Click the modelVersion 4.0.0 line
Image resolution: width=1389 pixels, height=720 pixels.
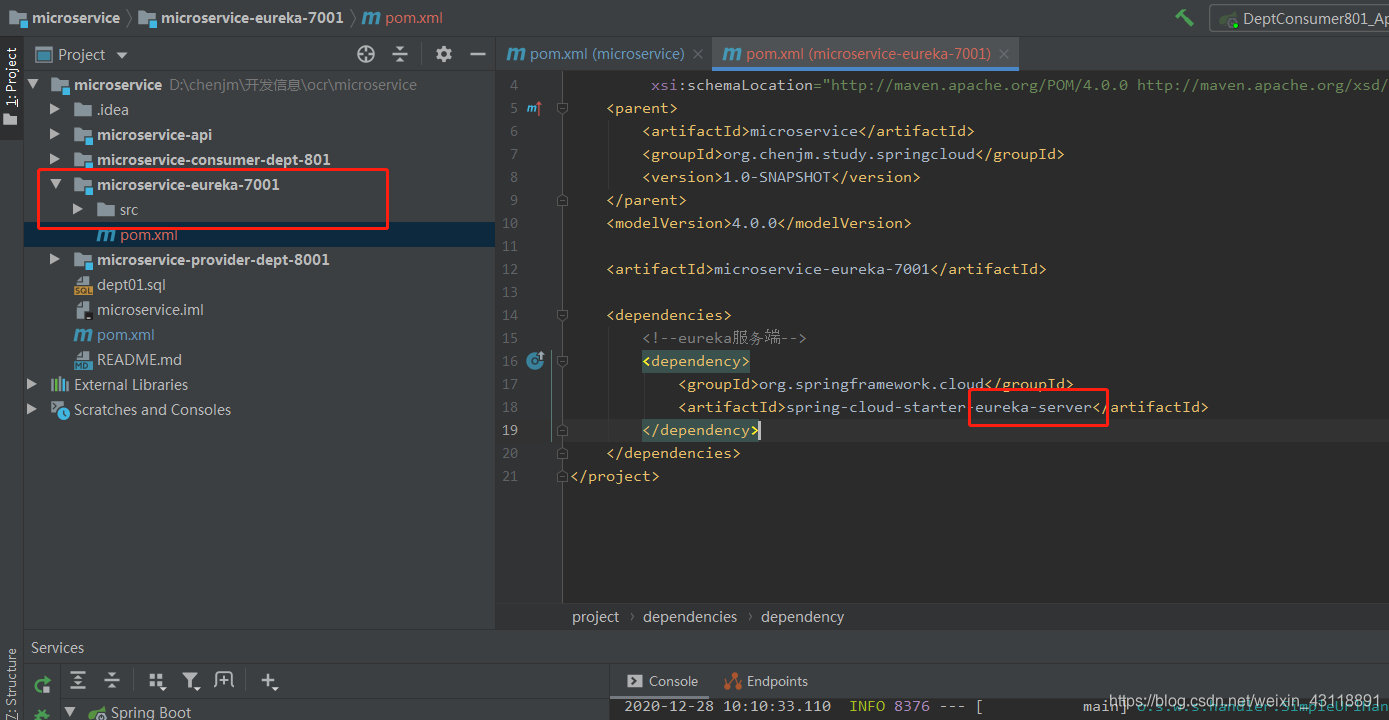coord(759,223)
